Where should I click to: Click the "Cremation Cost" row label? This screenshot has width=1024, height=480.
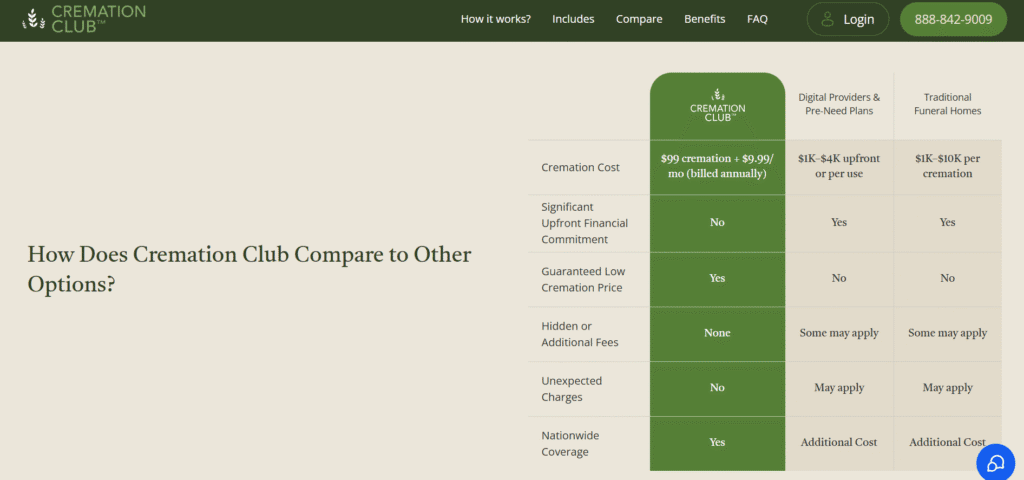pos(580,167)
